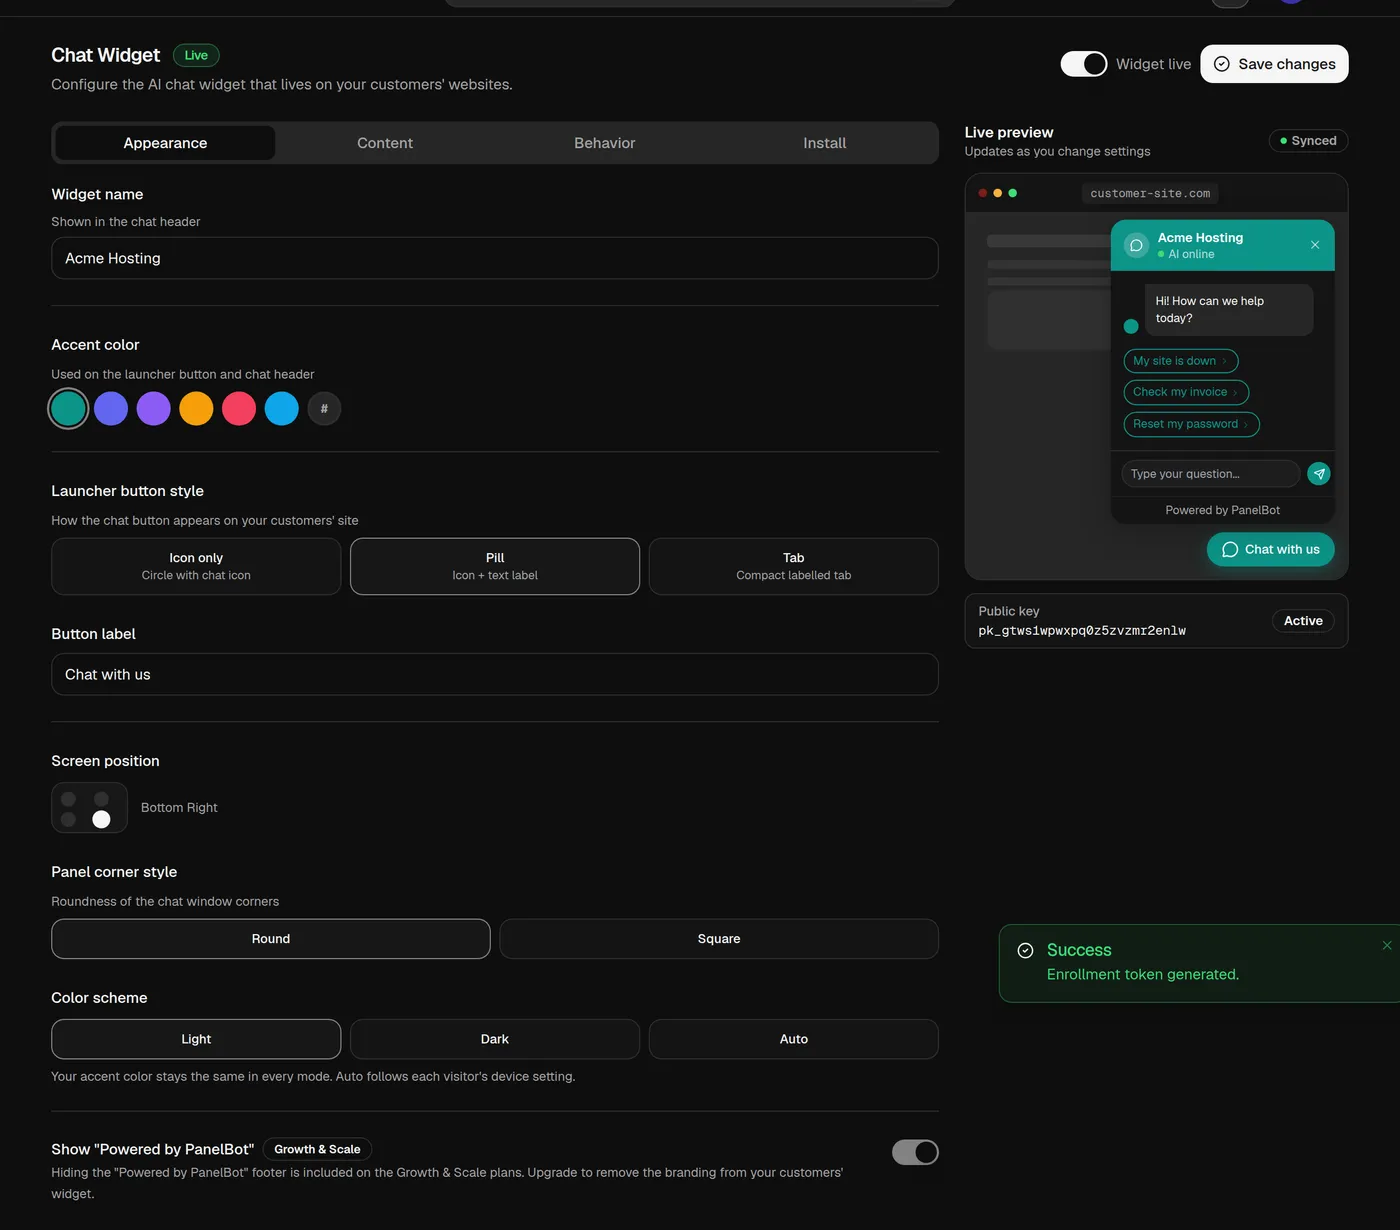Turn off the Widget live switch
This screenshot has width=1400, height=1230.
1084,64
